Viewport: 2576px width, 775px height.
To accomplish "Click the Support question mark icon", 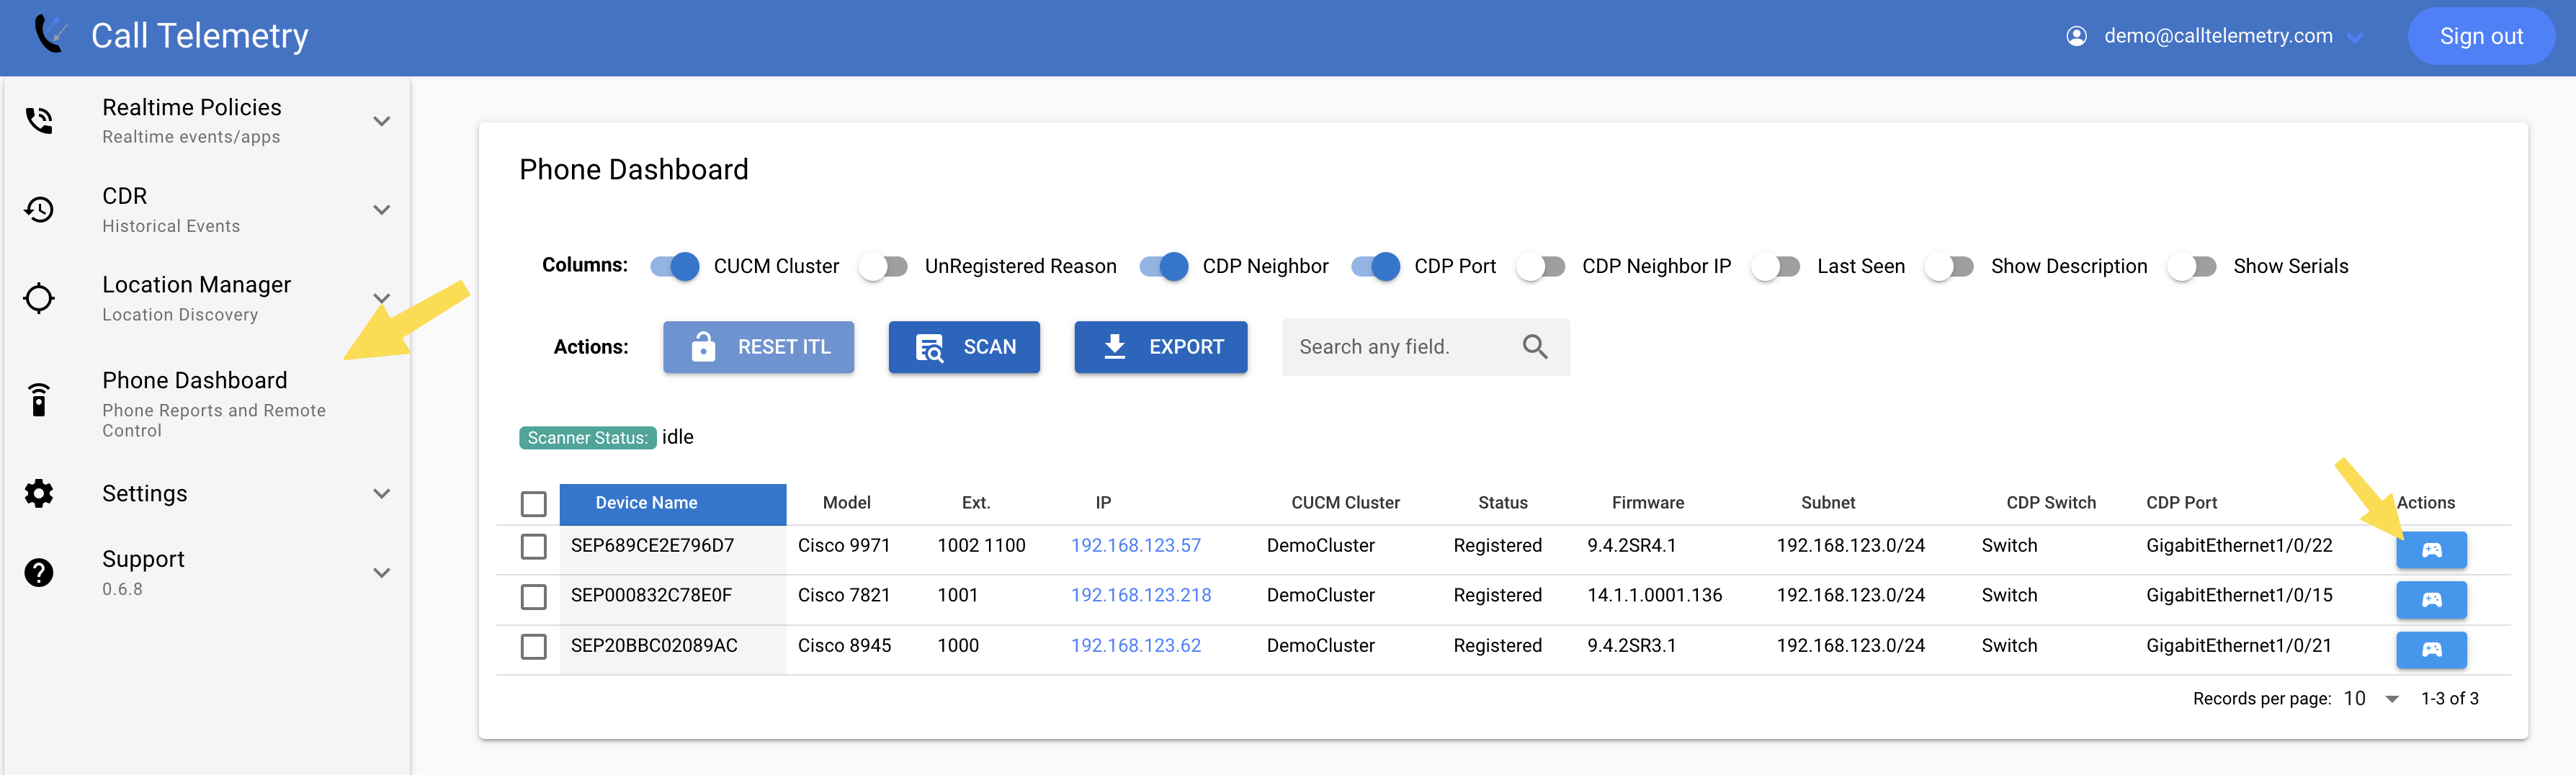I will tap(38, 572).
